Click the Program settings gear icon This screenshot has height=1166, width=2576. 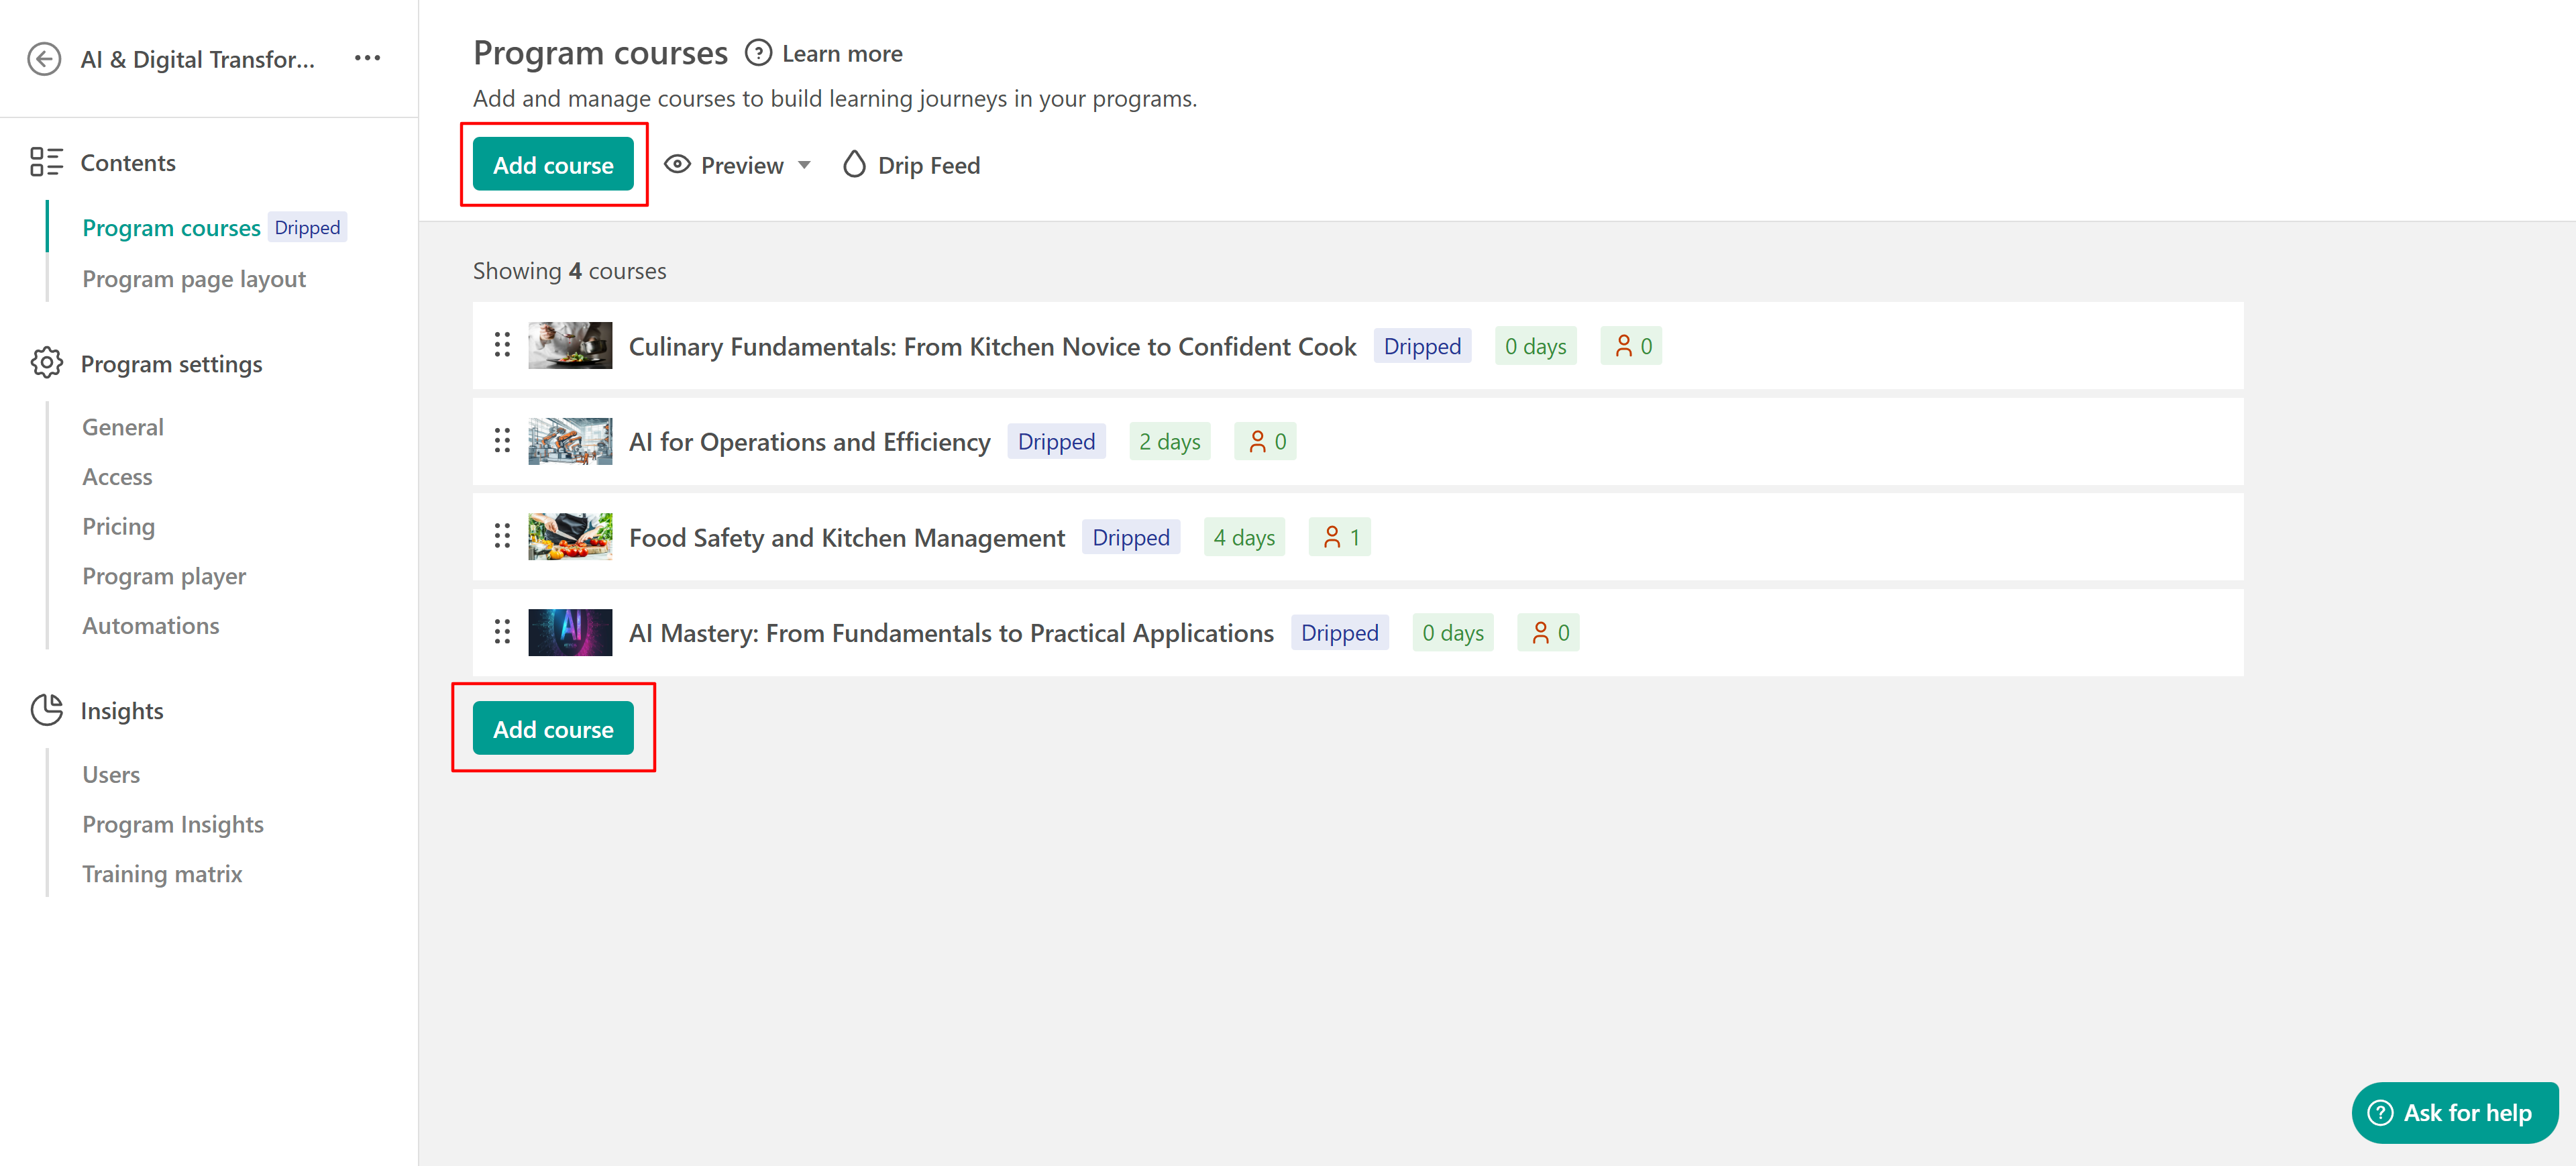point(46,363)
